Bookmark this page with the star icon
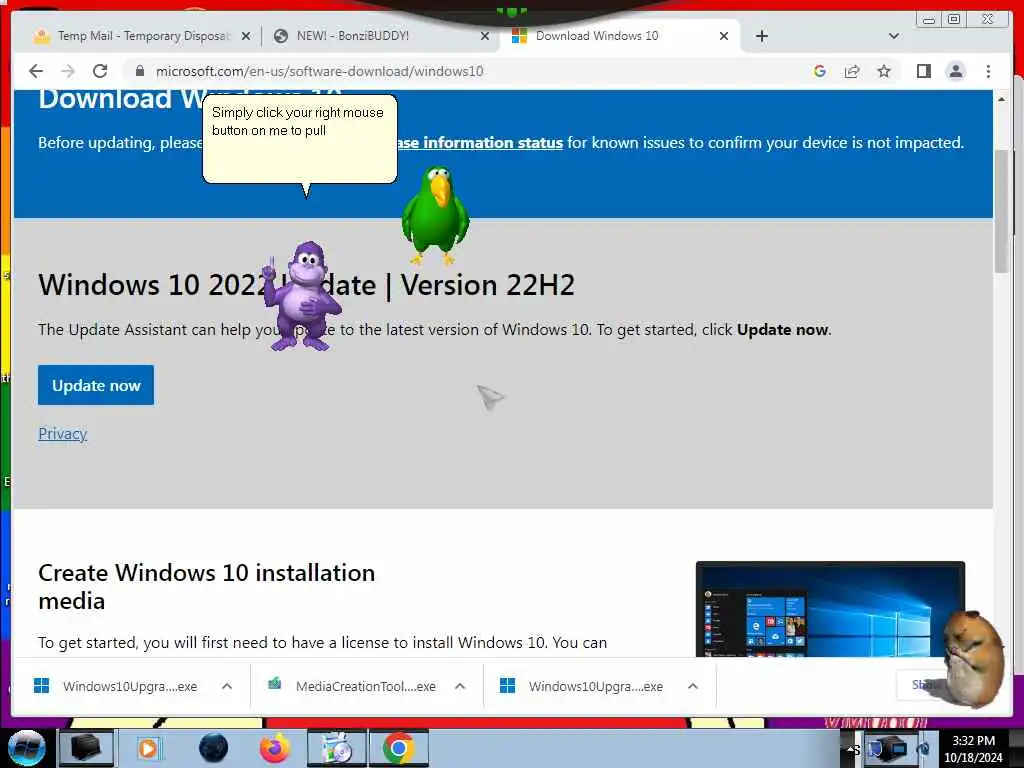Image resolution: width=1024 pixels, height=768 pixels. [x=884, y=71]
